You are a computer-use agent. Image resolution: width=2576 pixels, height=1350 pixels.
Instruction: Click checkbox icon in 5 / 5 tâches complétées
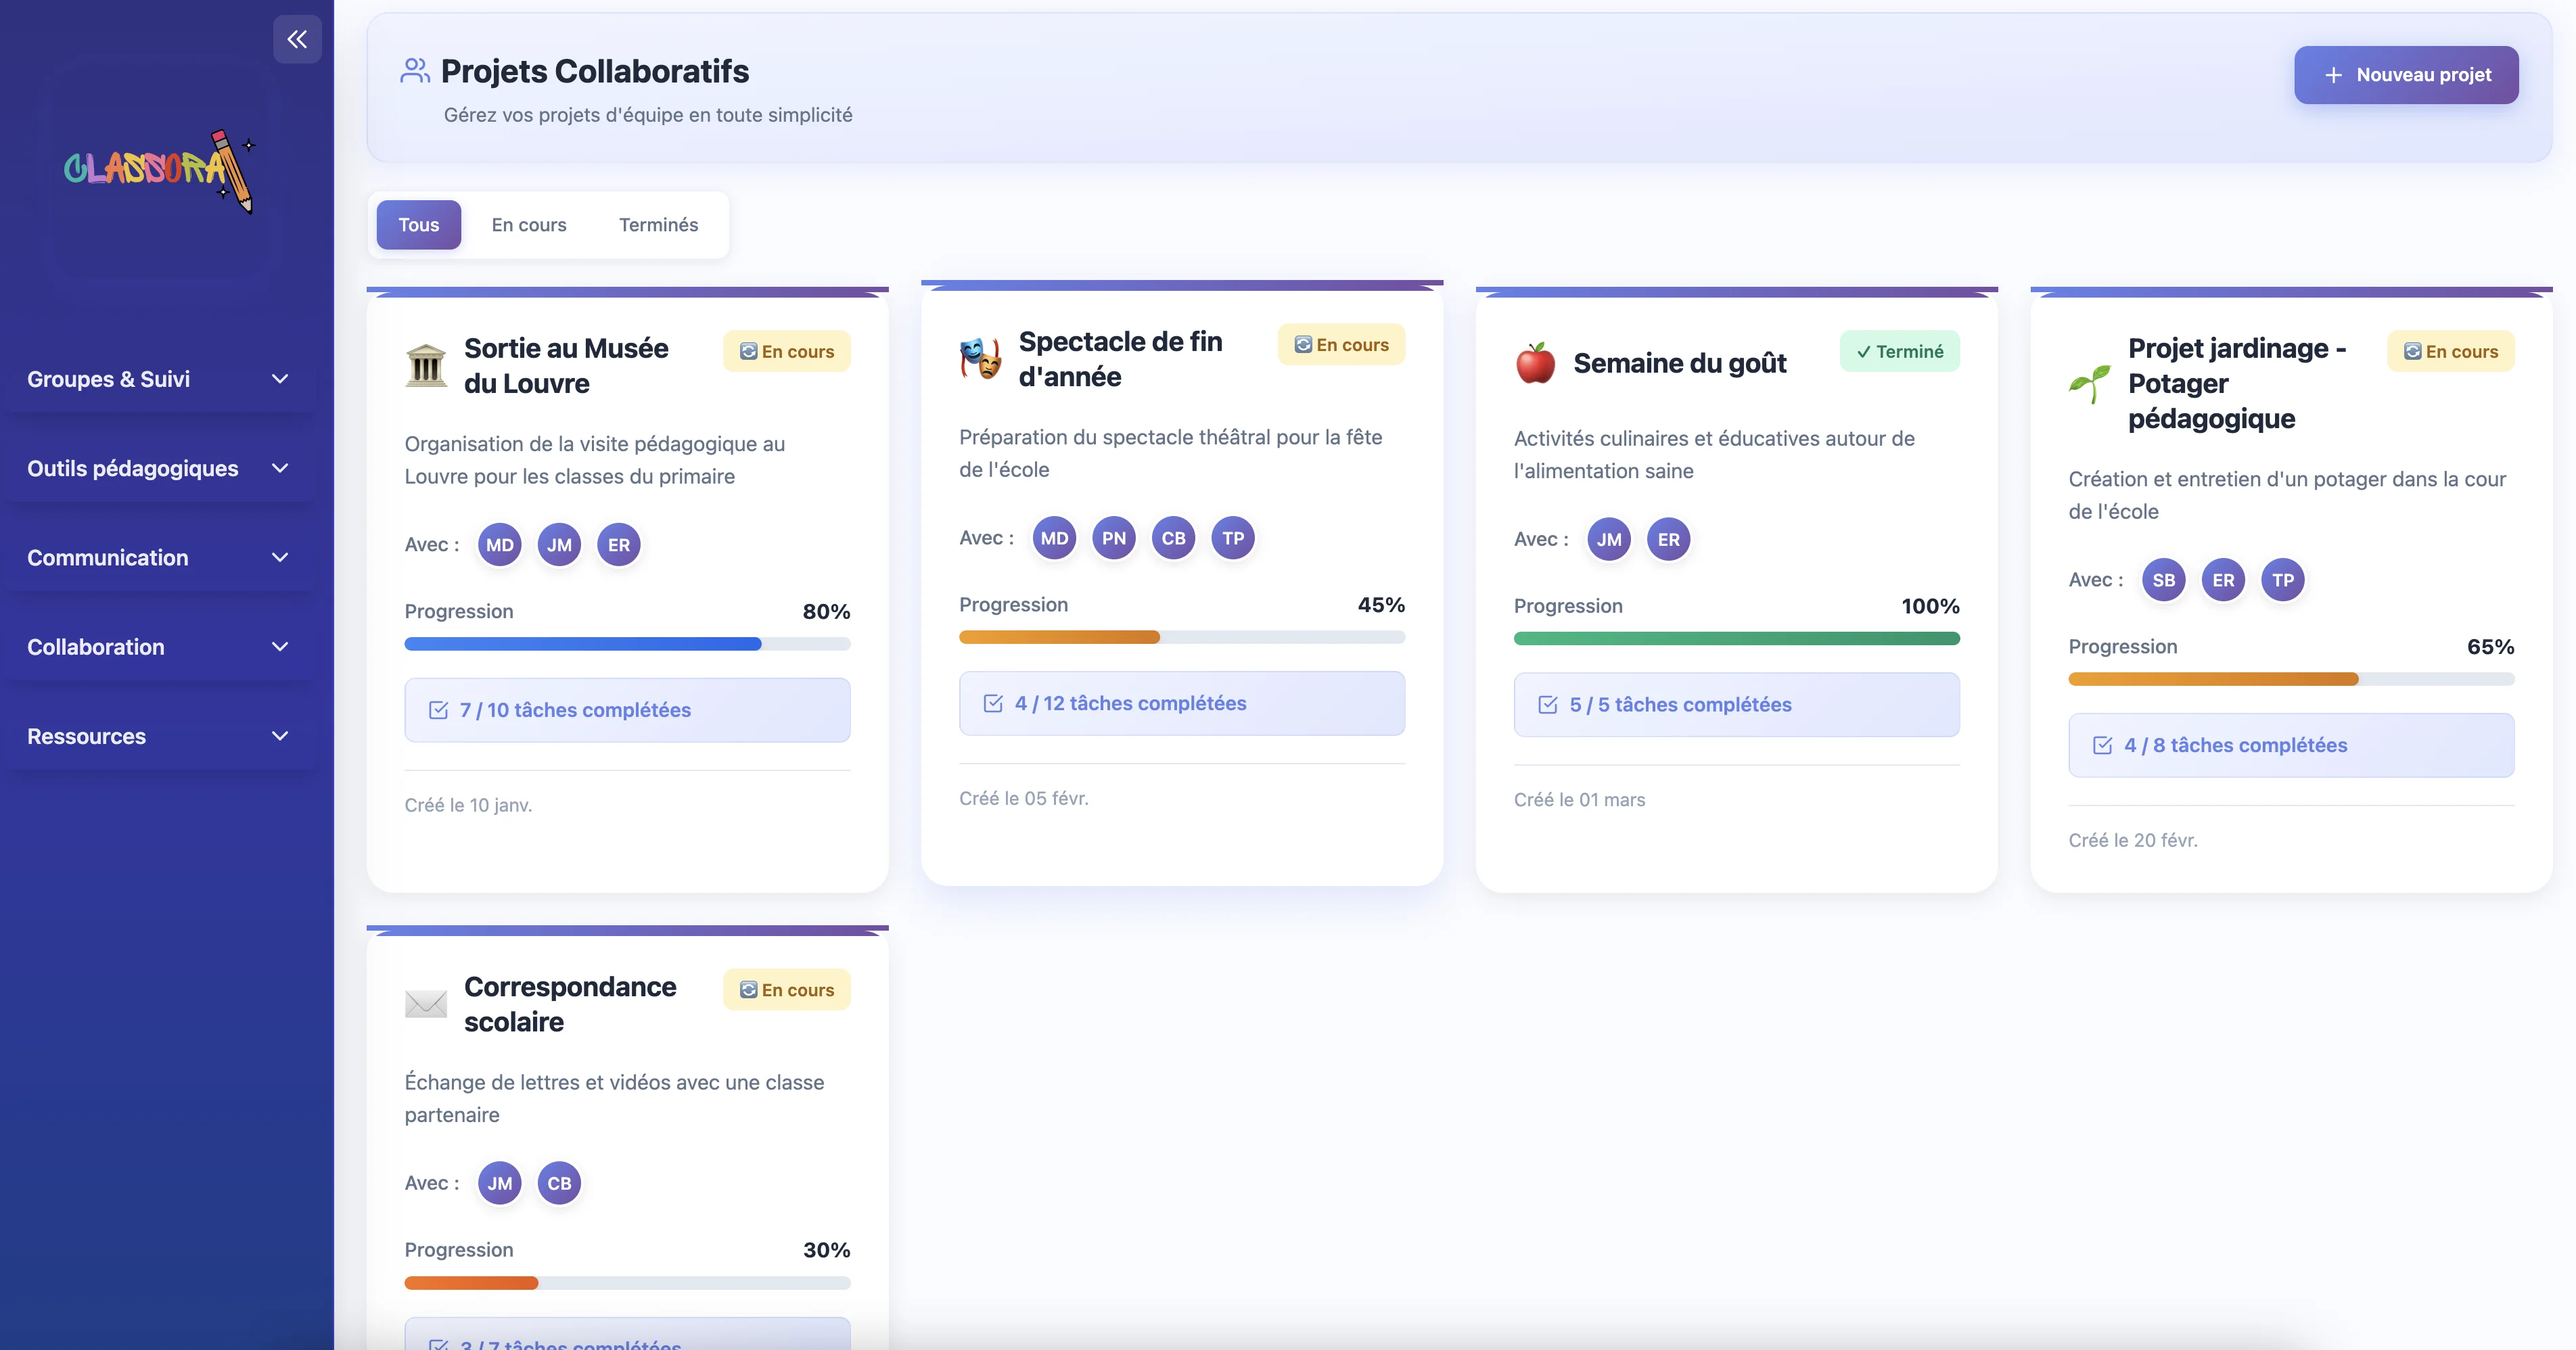tap(1547, 705)
